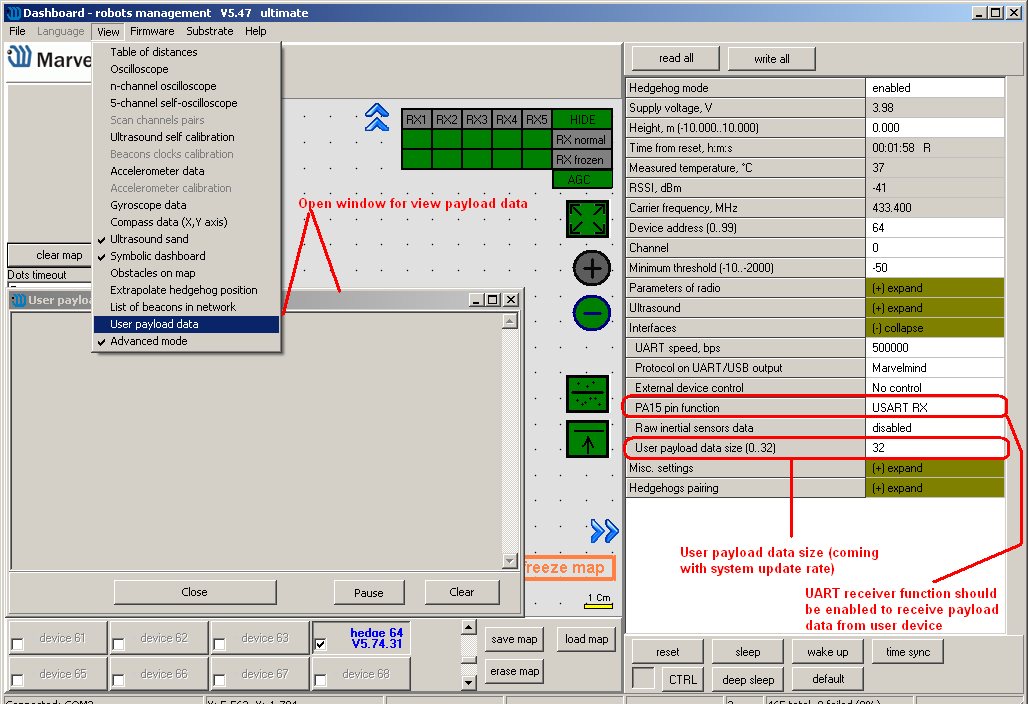
Task: Click the write all button
Action: 772,58
